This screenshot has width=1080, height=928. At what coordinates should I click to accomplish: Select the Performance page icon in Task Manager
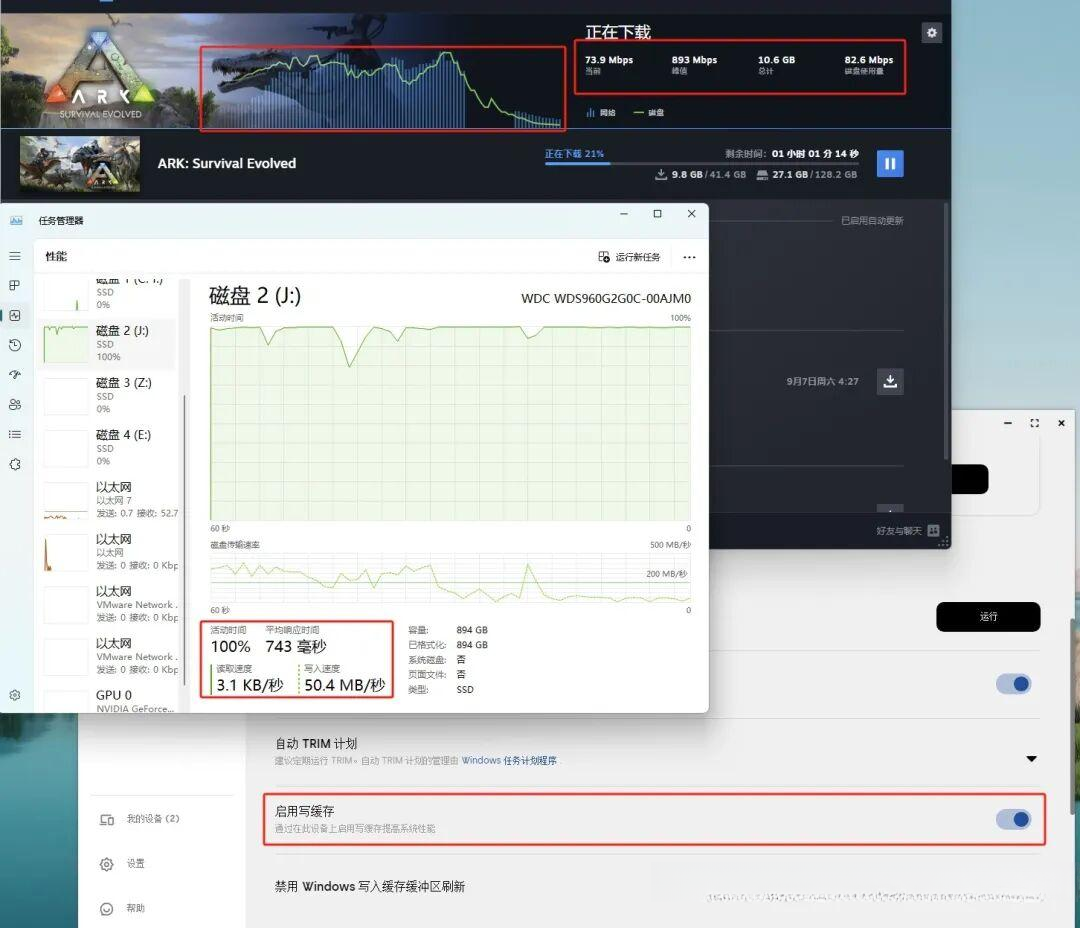point(15,316)
